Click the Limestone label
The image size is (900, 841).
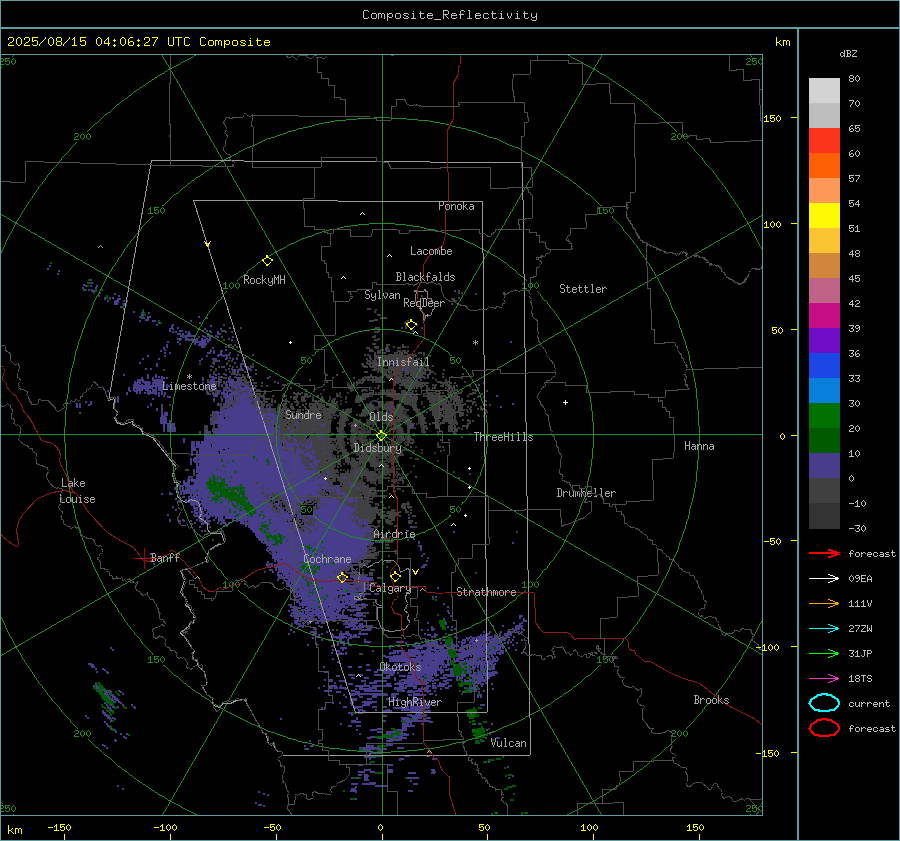click(x=189, y=386)
